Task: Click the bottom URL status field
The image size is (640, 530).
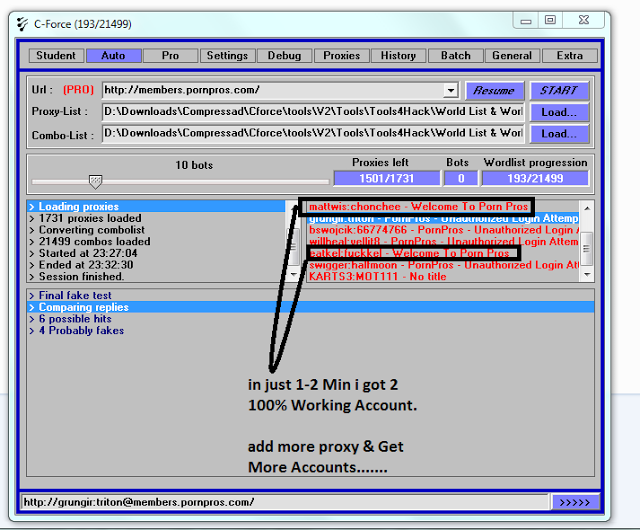Action: pyautogui.click(x=284, y=502)
